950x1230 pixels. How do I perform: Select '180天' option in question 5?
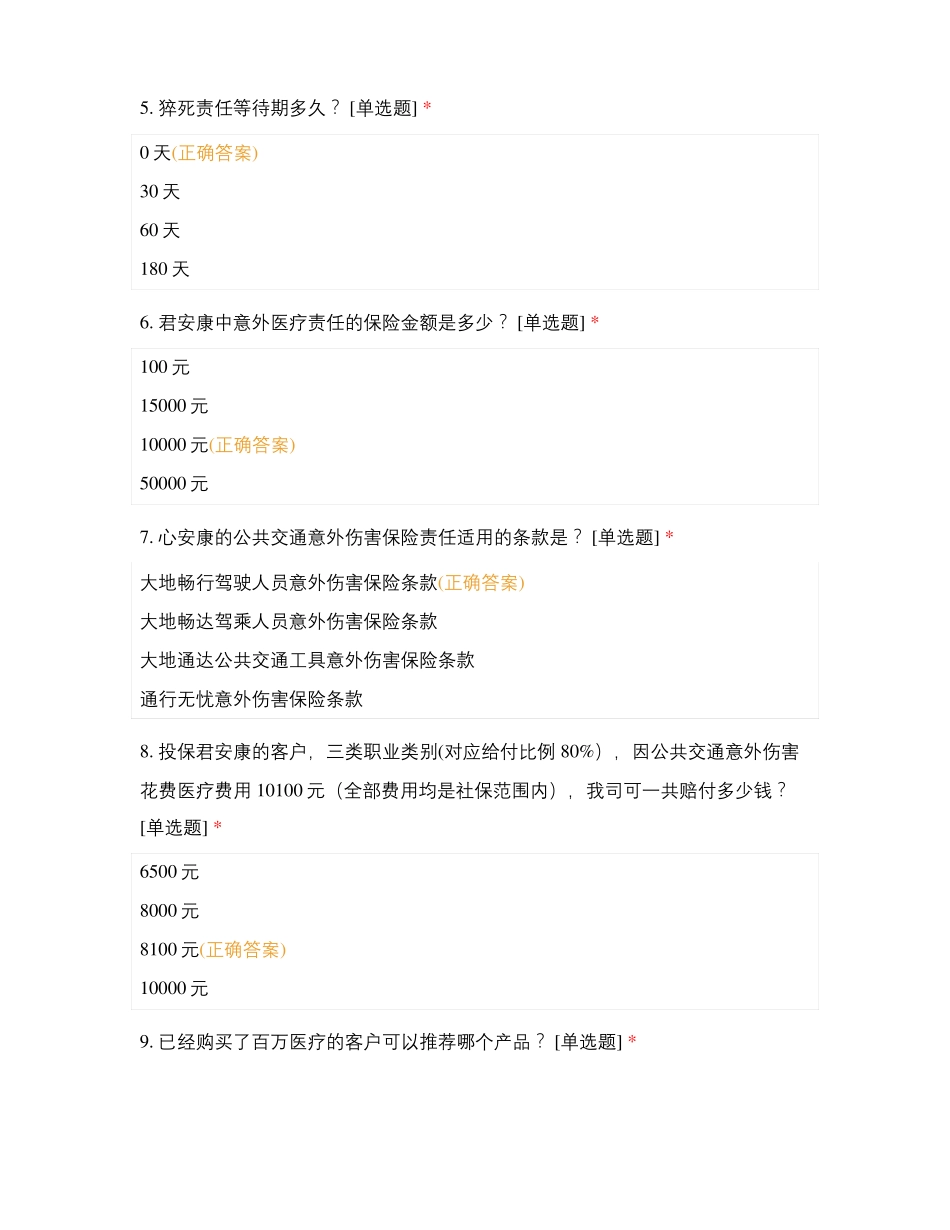point(165,270)
